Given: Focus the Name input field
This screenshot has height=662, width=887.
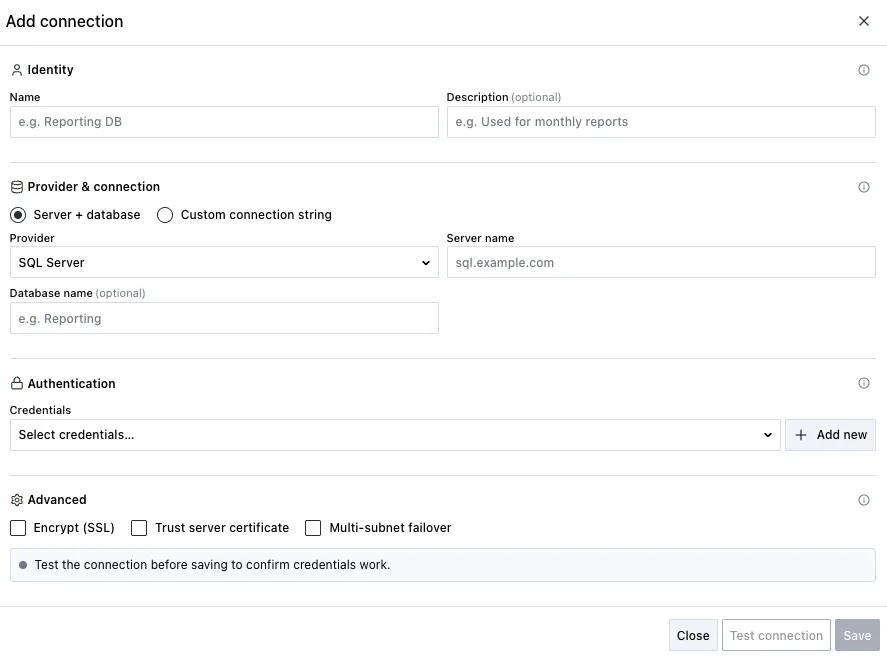Looking at the screenshot, I should point(224,122).
